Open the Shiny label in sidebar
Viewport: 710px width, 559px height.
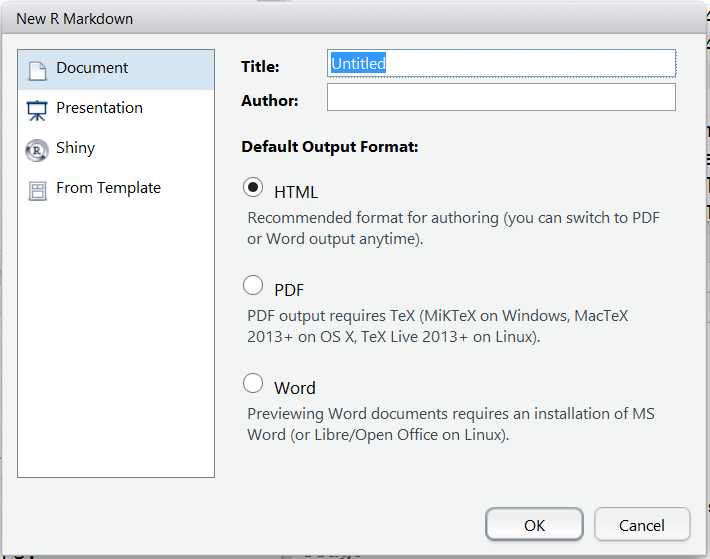point(76,148)
